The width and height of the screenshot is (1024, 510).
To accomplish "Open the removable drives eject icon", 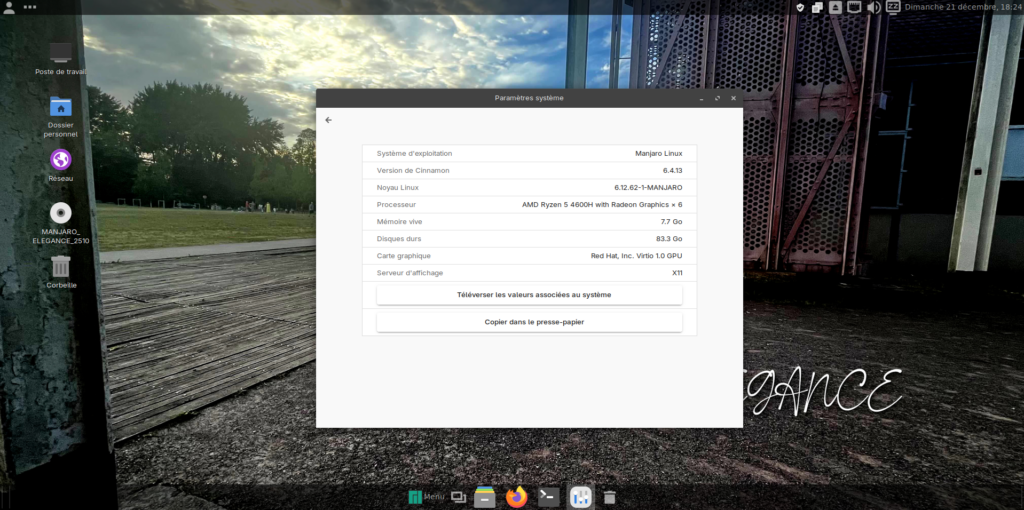I will (x=835, y=7).
